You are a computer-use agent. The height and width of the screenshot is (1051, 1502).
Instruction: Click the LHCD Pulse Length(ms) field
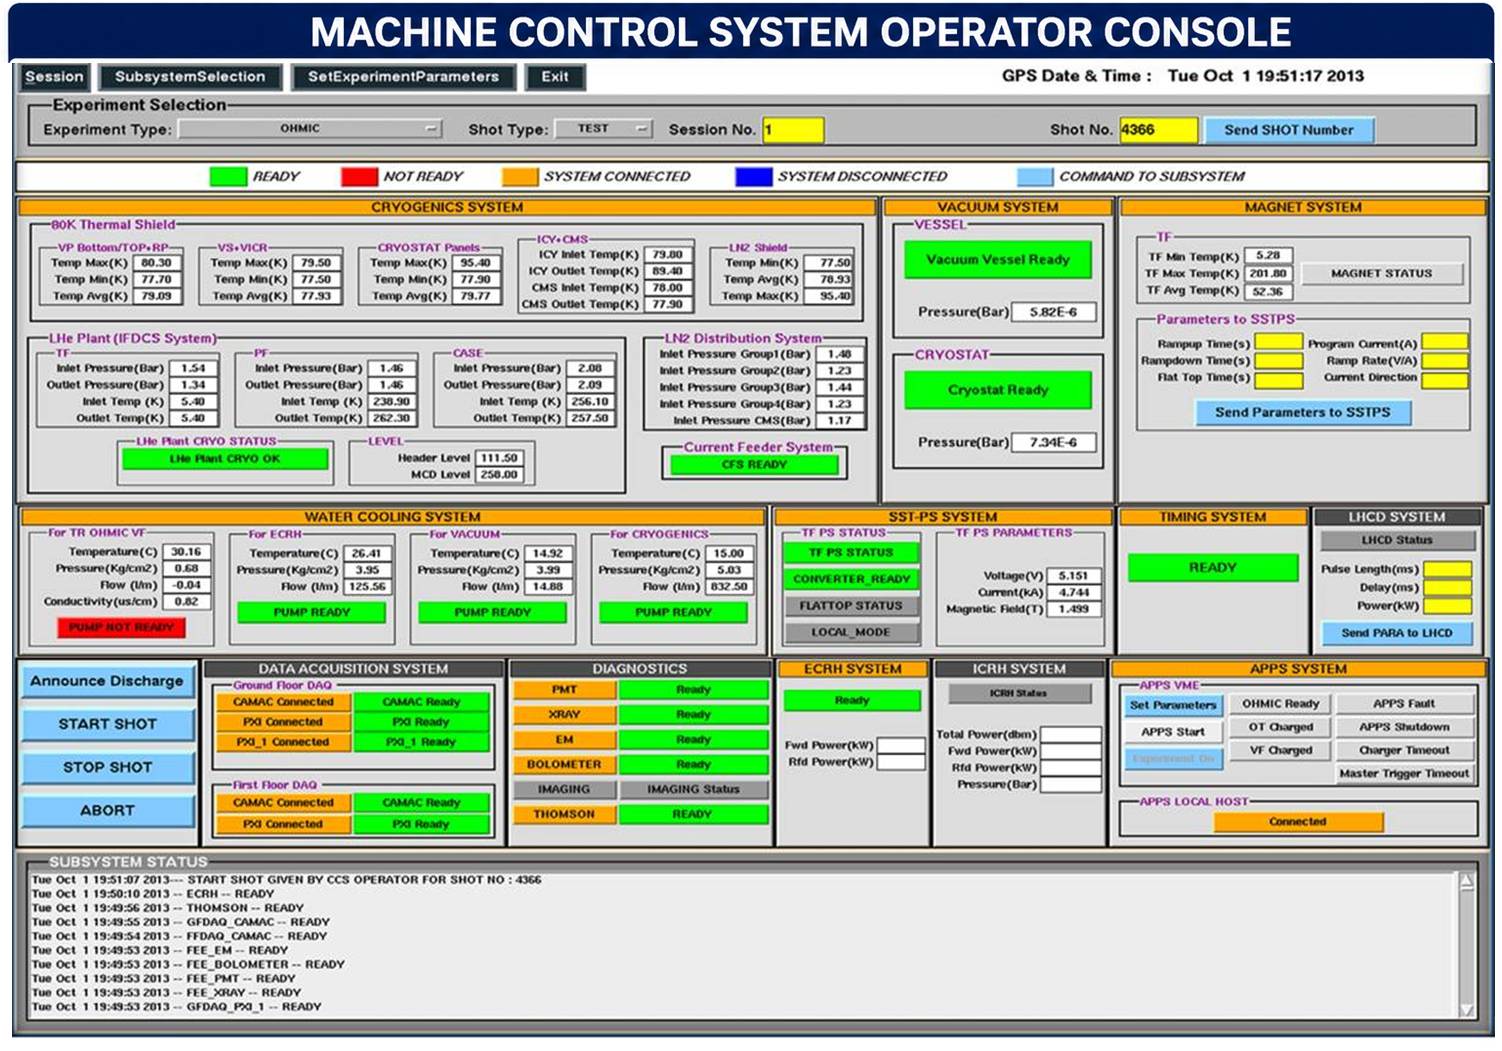(x=1447, y=569)
